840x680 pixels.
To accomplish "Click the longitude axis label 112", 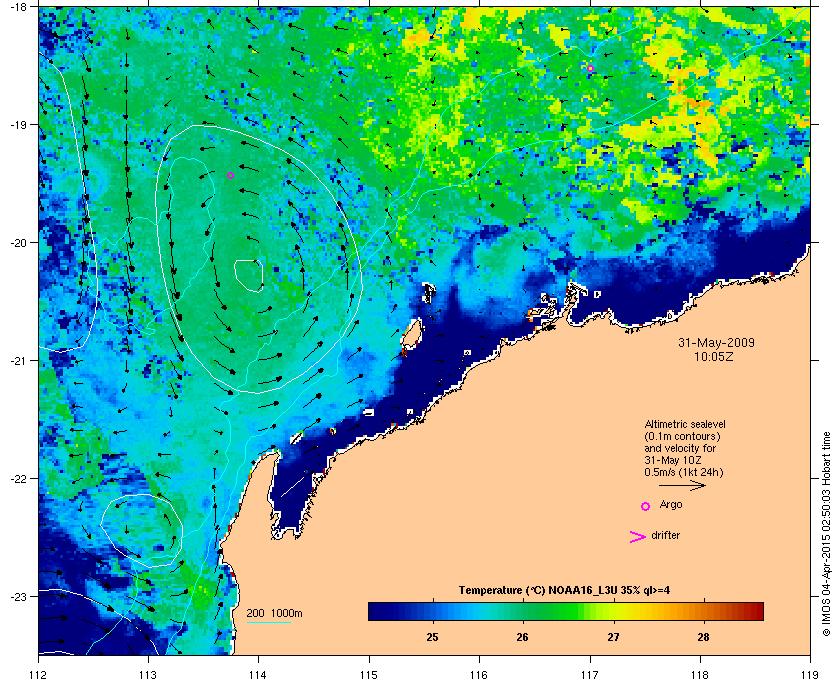I will point(39,674).
